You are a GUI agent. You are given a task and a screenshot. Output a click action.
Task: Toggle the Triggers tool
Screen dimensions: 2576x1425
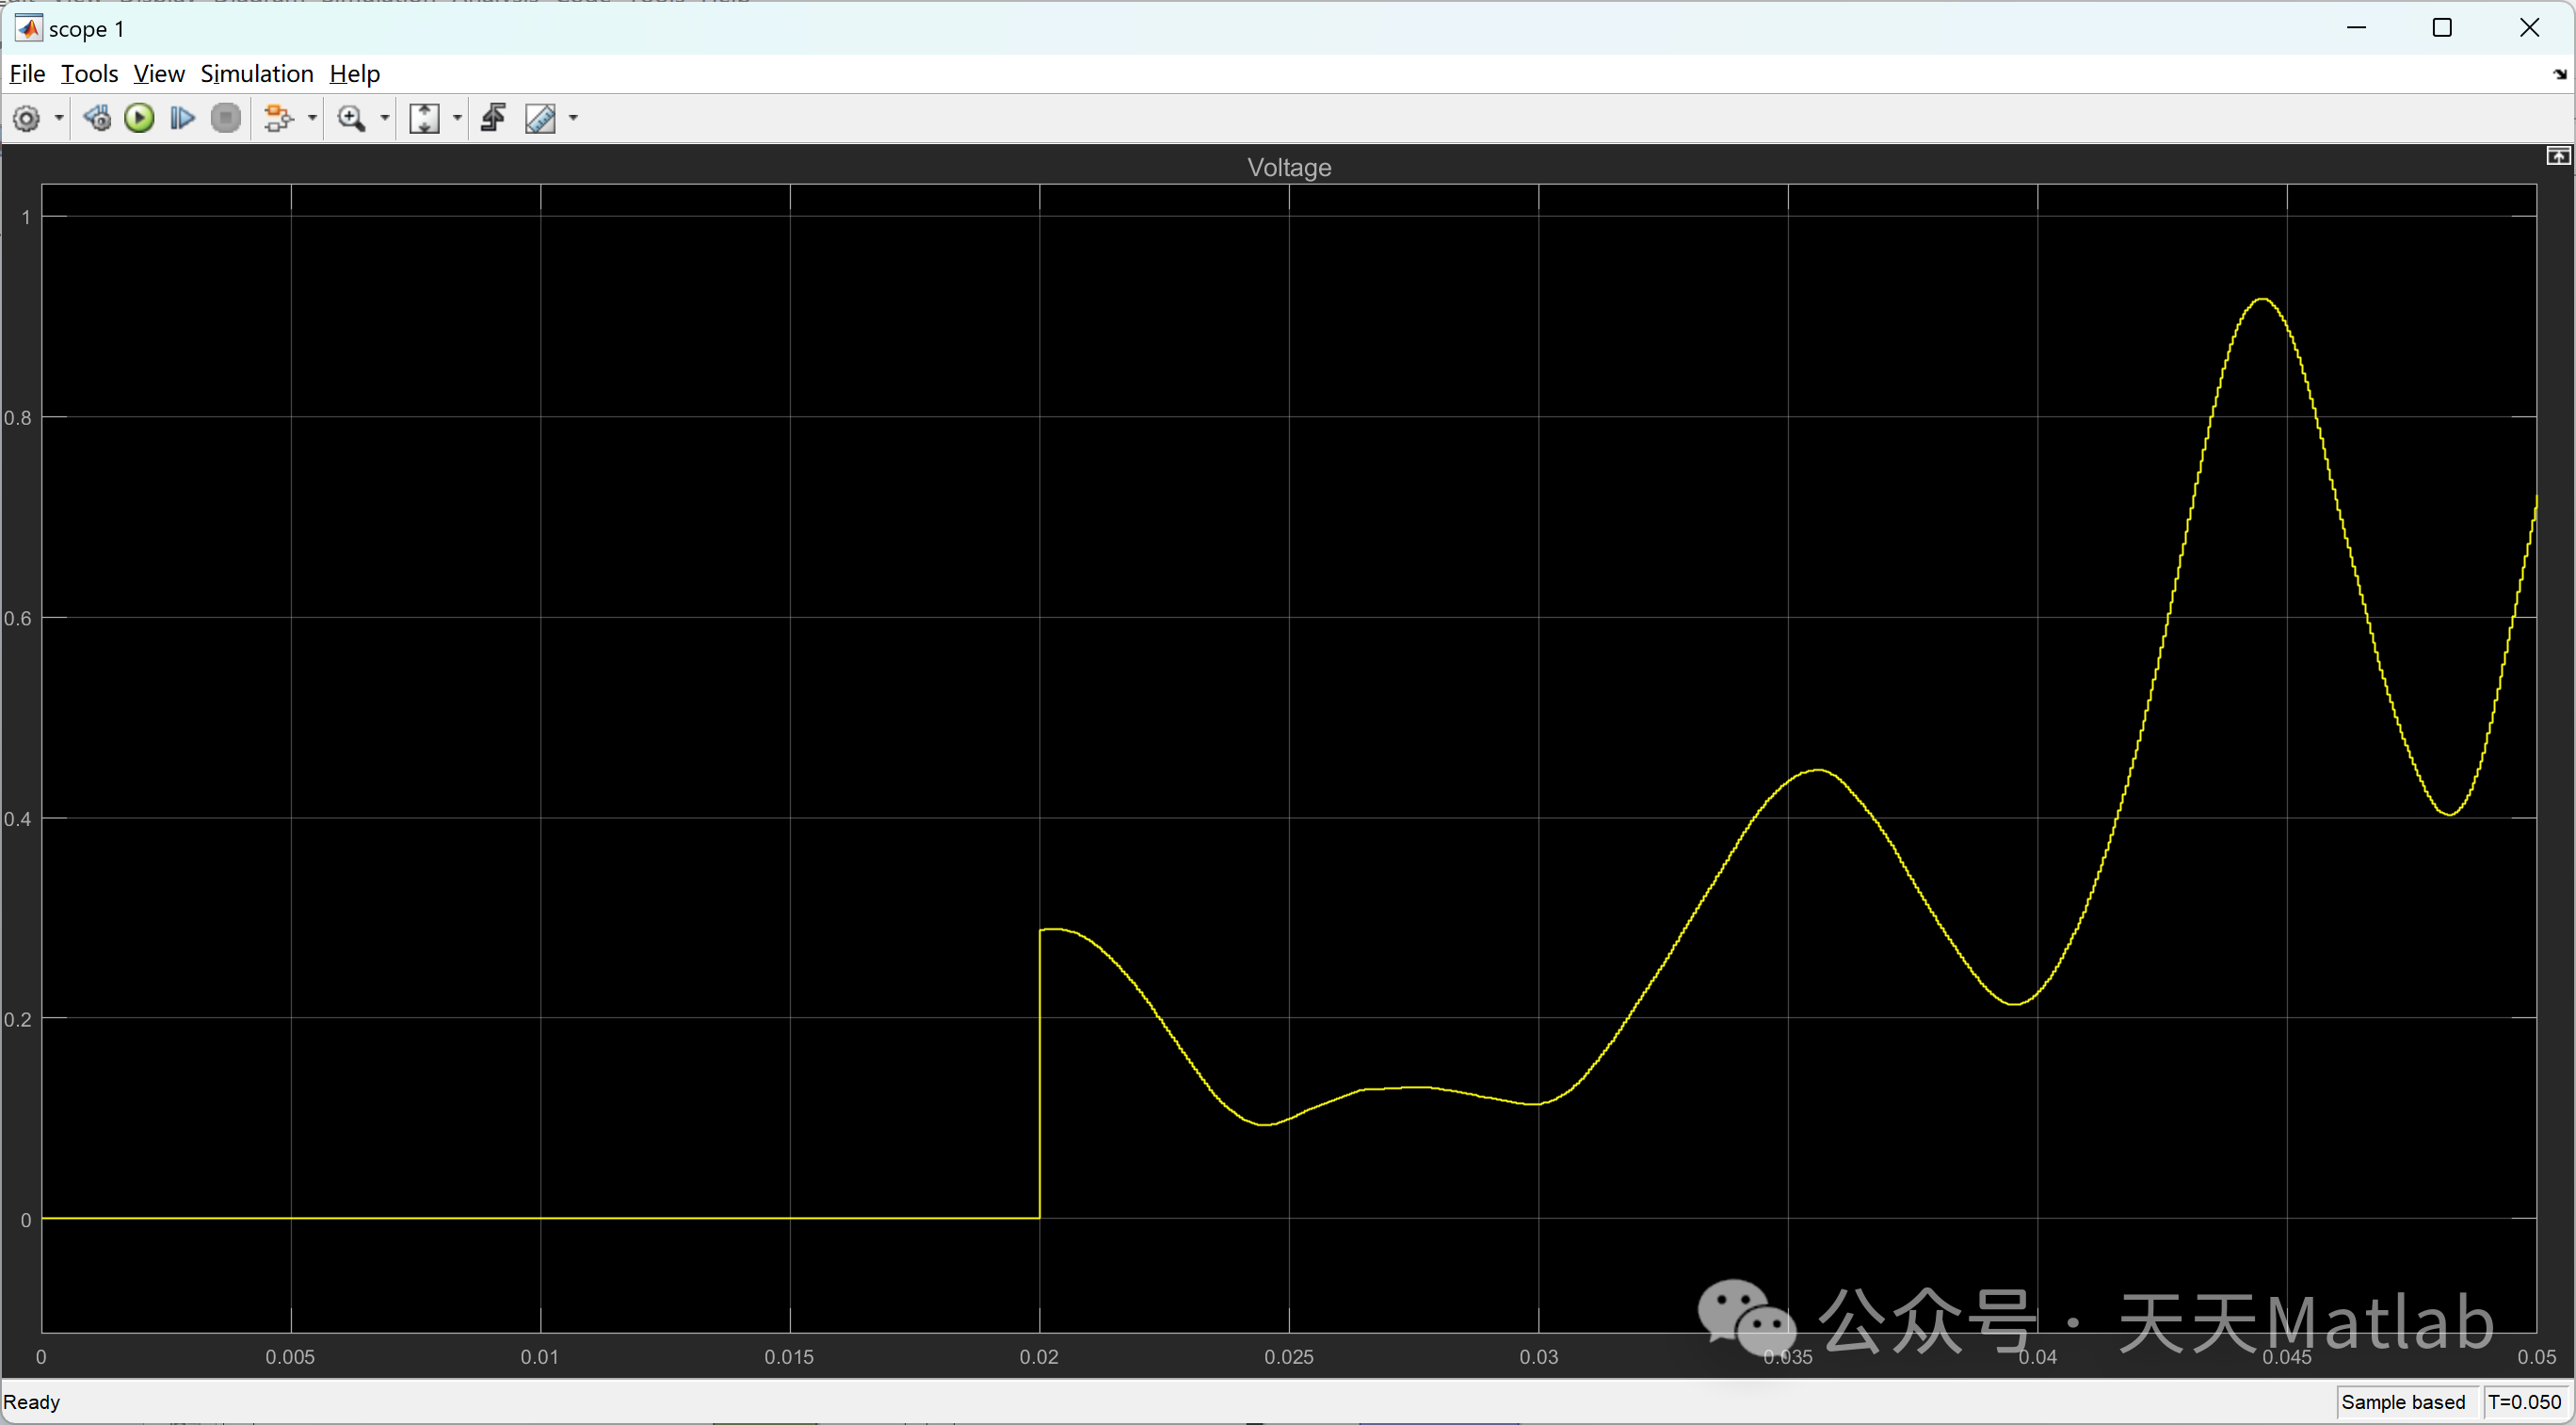[493, 119]
